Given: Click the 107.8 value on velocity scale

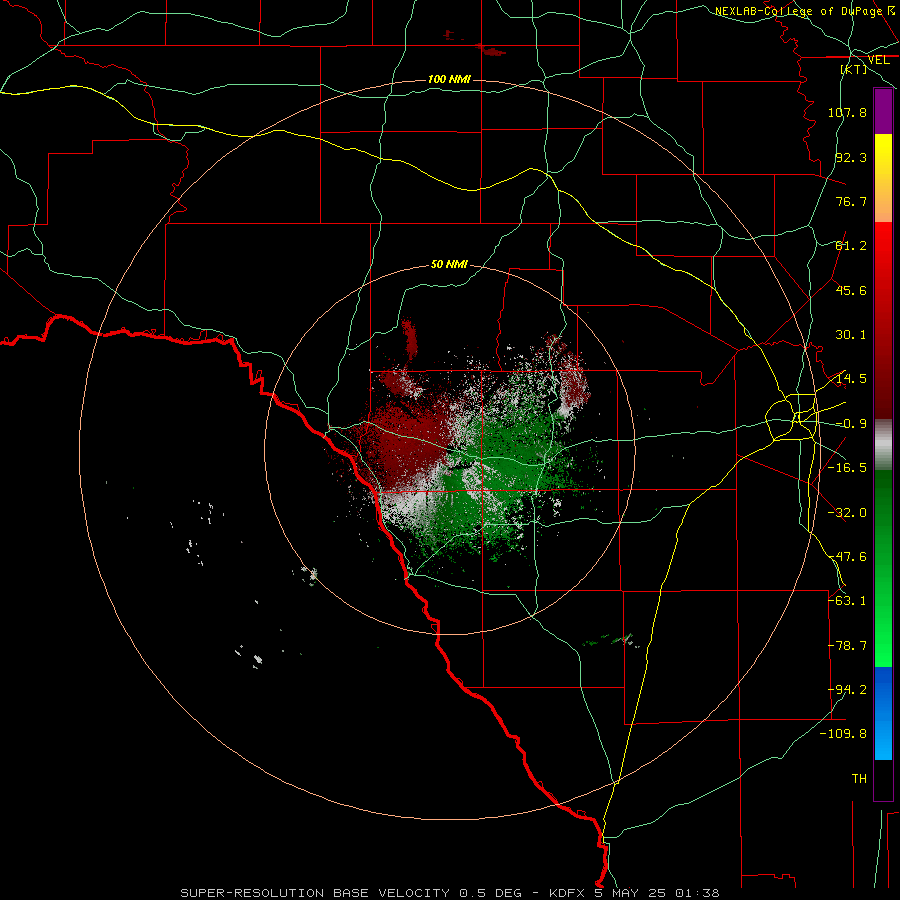Looking at the screenshot, I should coord(847,112).
